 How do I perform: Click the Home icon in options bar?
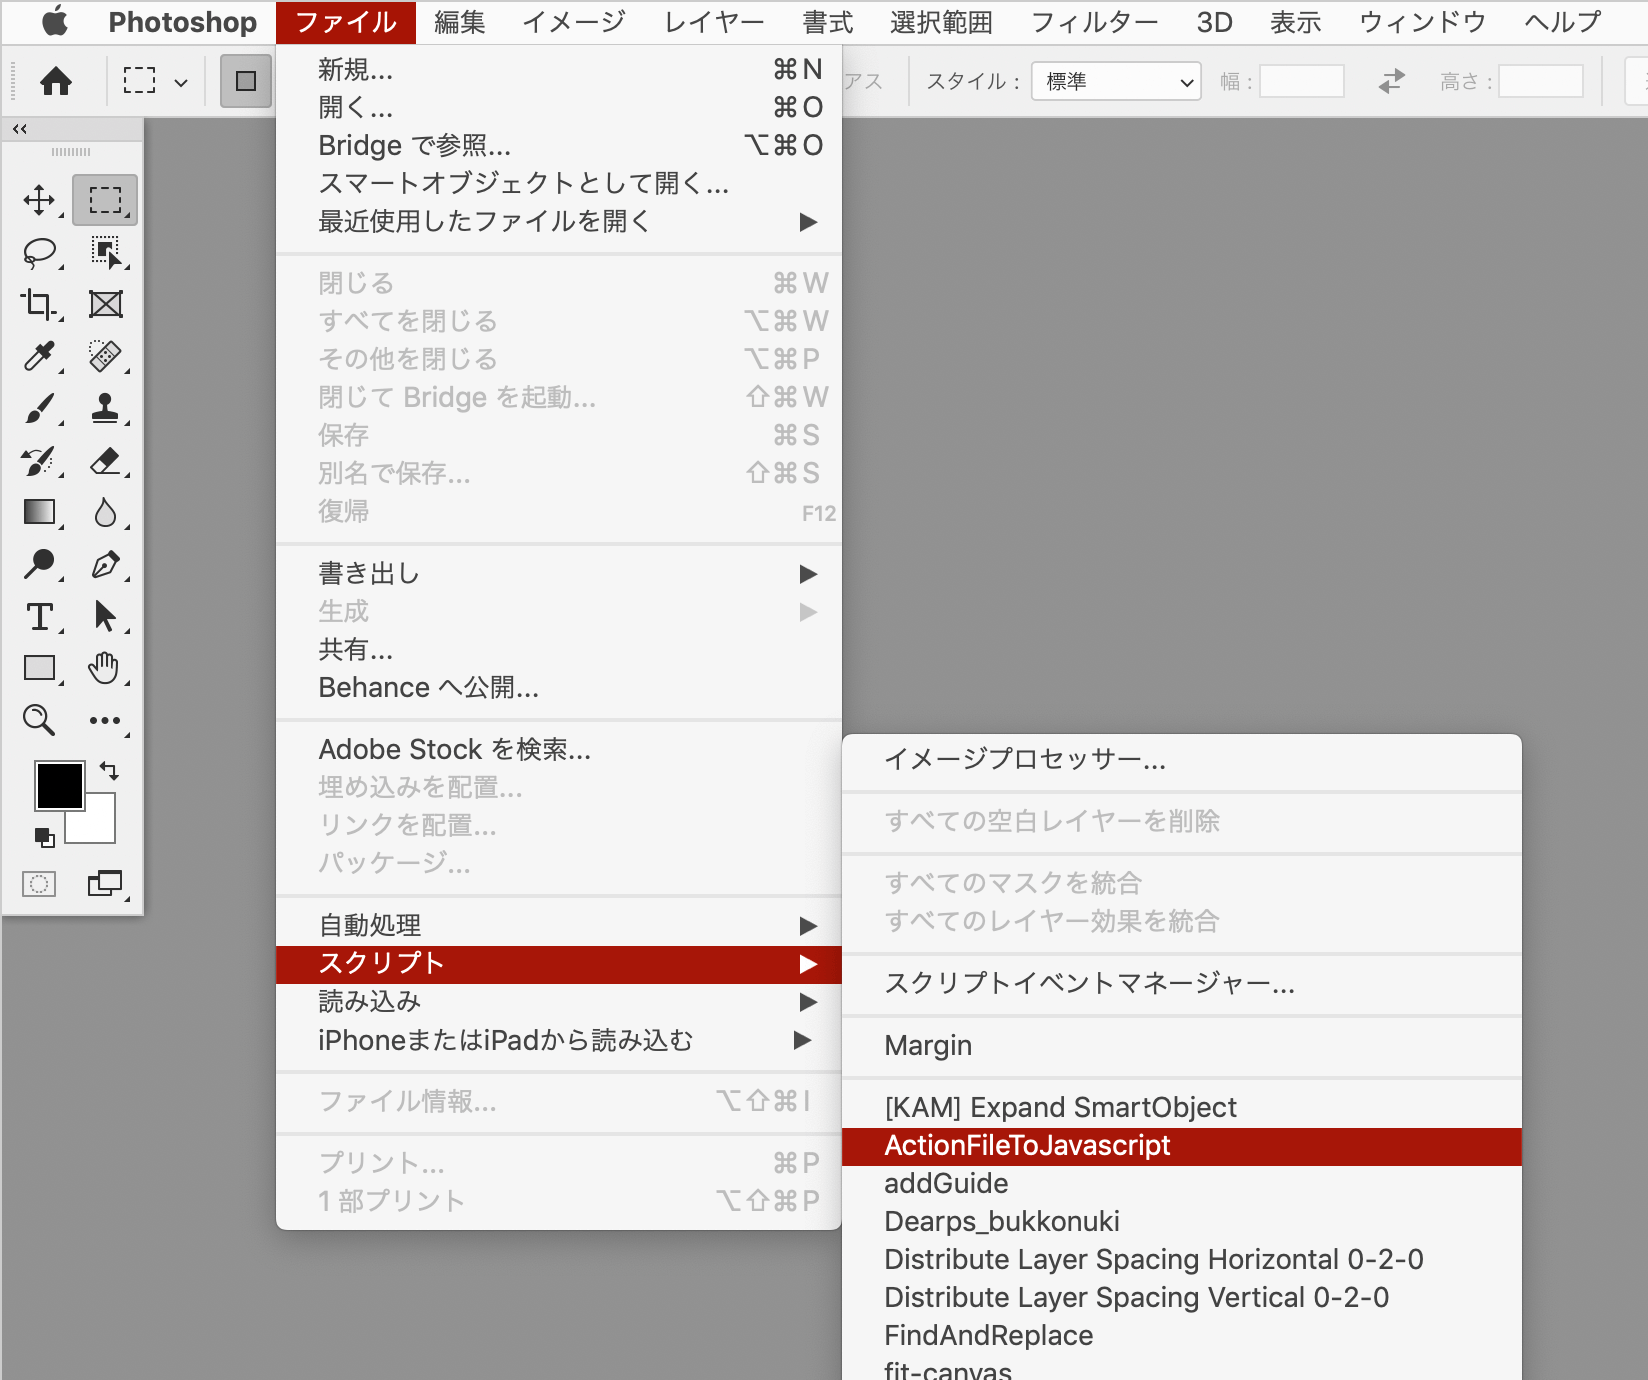56,81
